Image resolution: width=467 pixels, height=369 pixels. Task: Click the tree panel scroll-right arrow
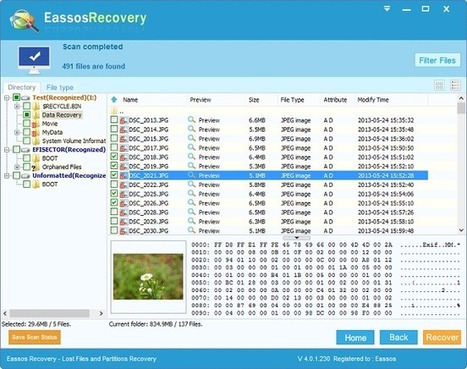pyautogui.click(x=101, y=313)
